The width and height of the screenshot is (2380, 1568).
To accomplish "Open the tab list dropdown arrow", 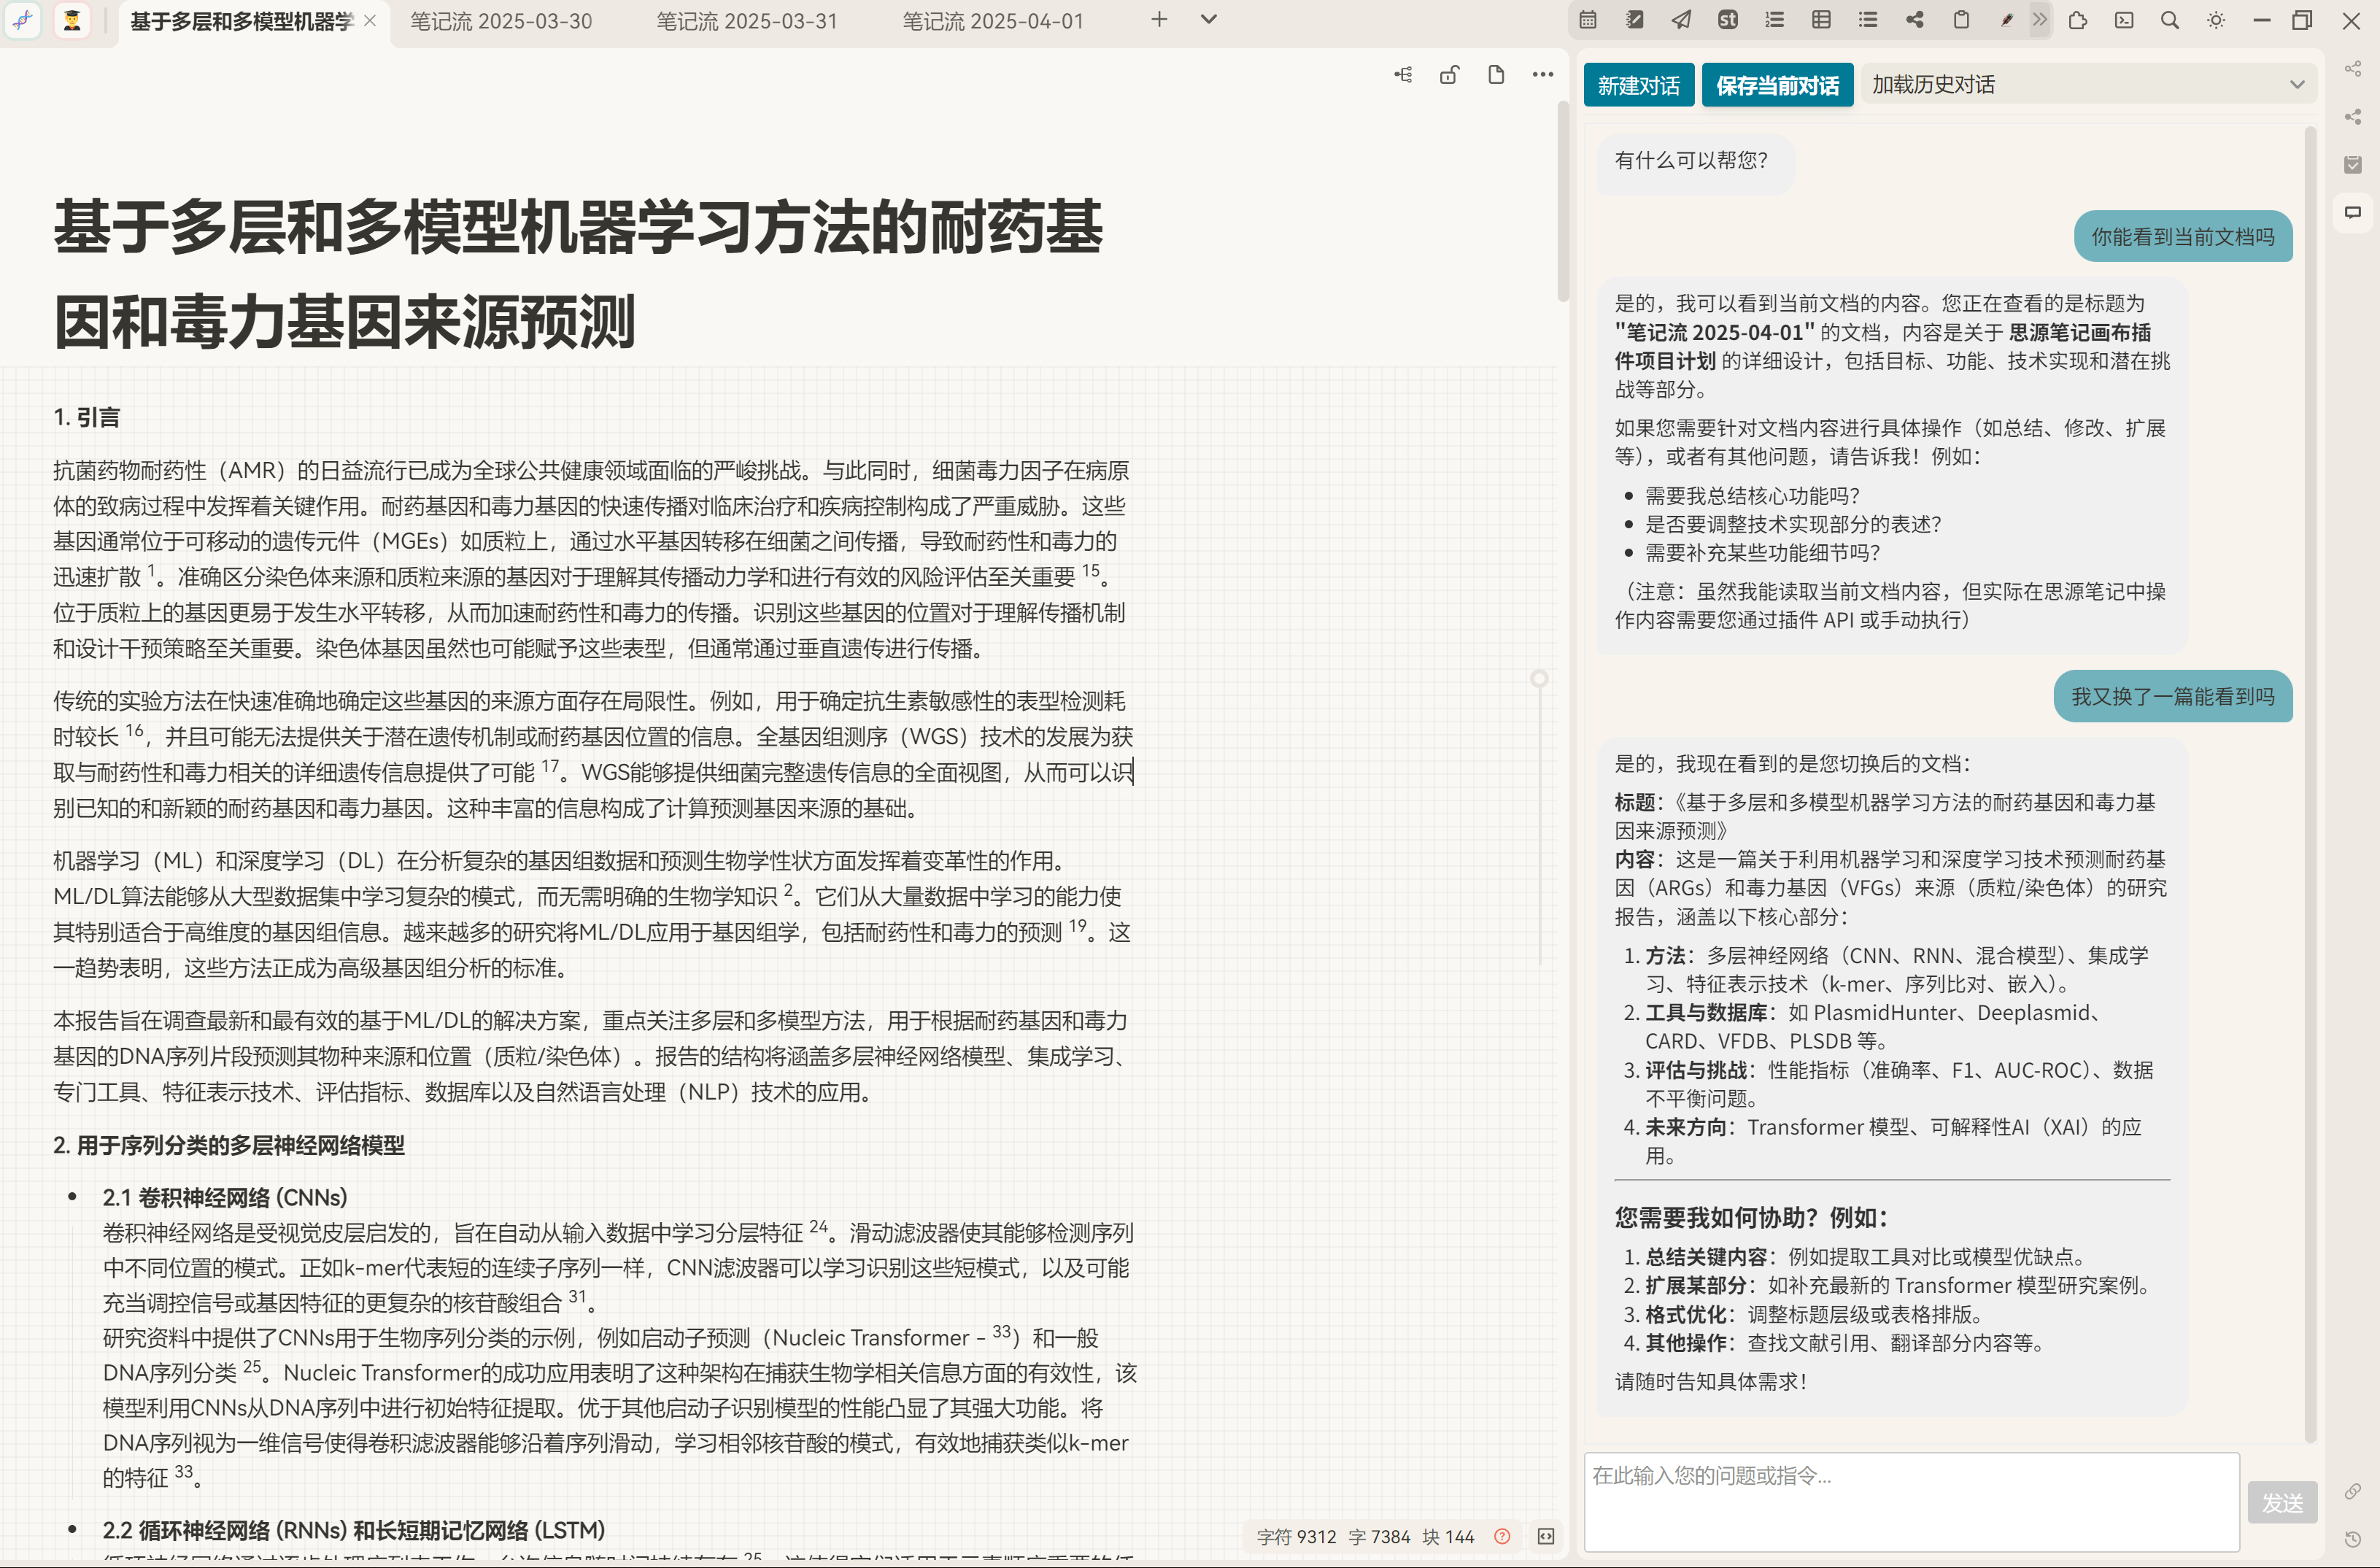I will coord(1208,20).
